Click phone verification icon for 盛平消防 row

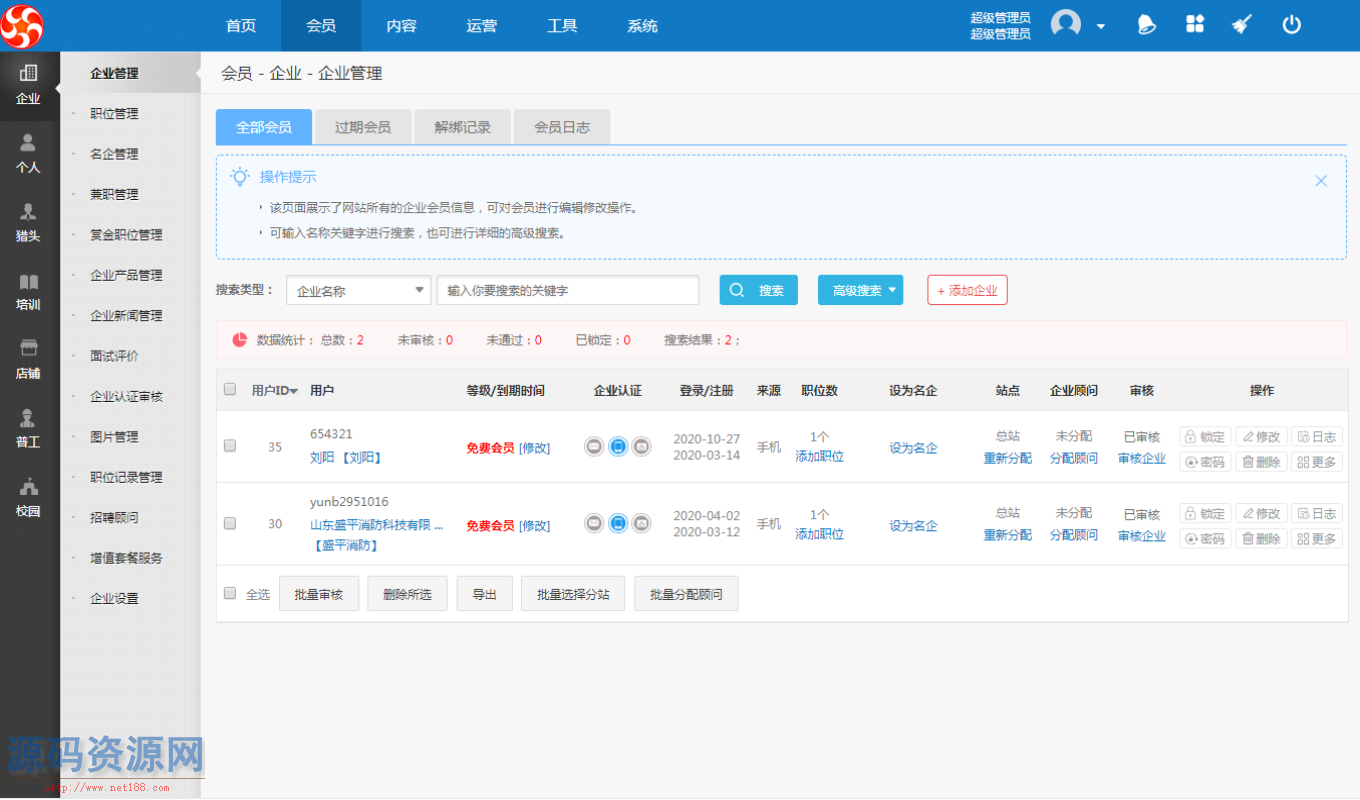pos(617,523)
